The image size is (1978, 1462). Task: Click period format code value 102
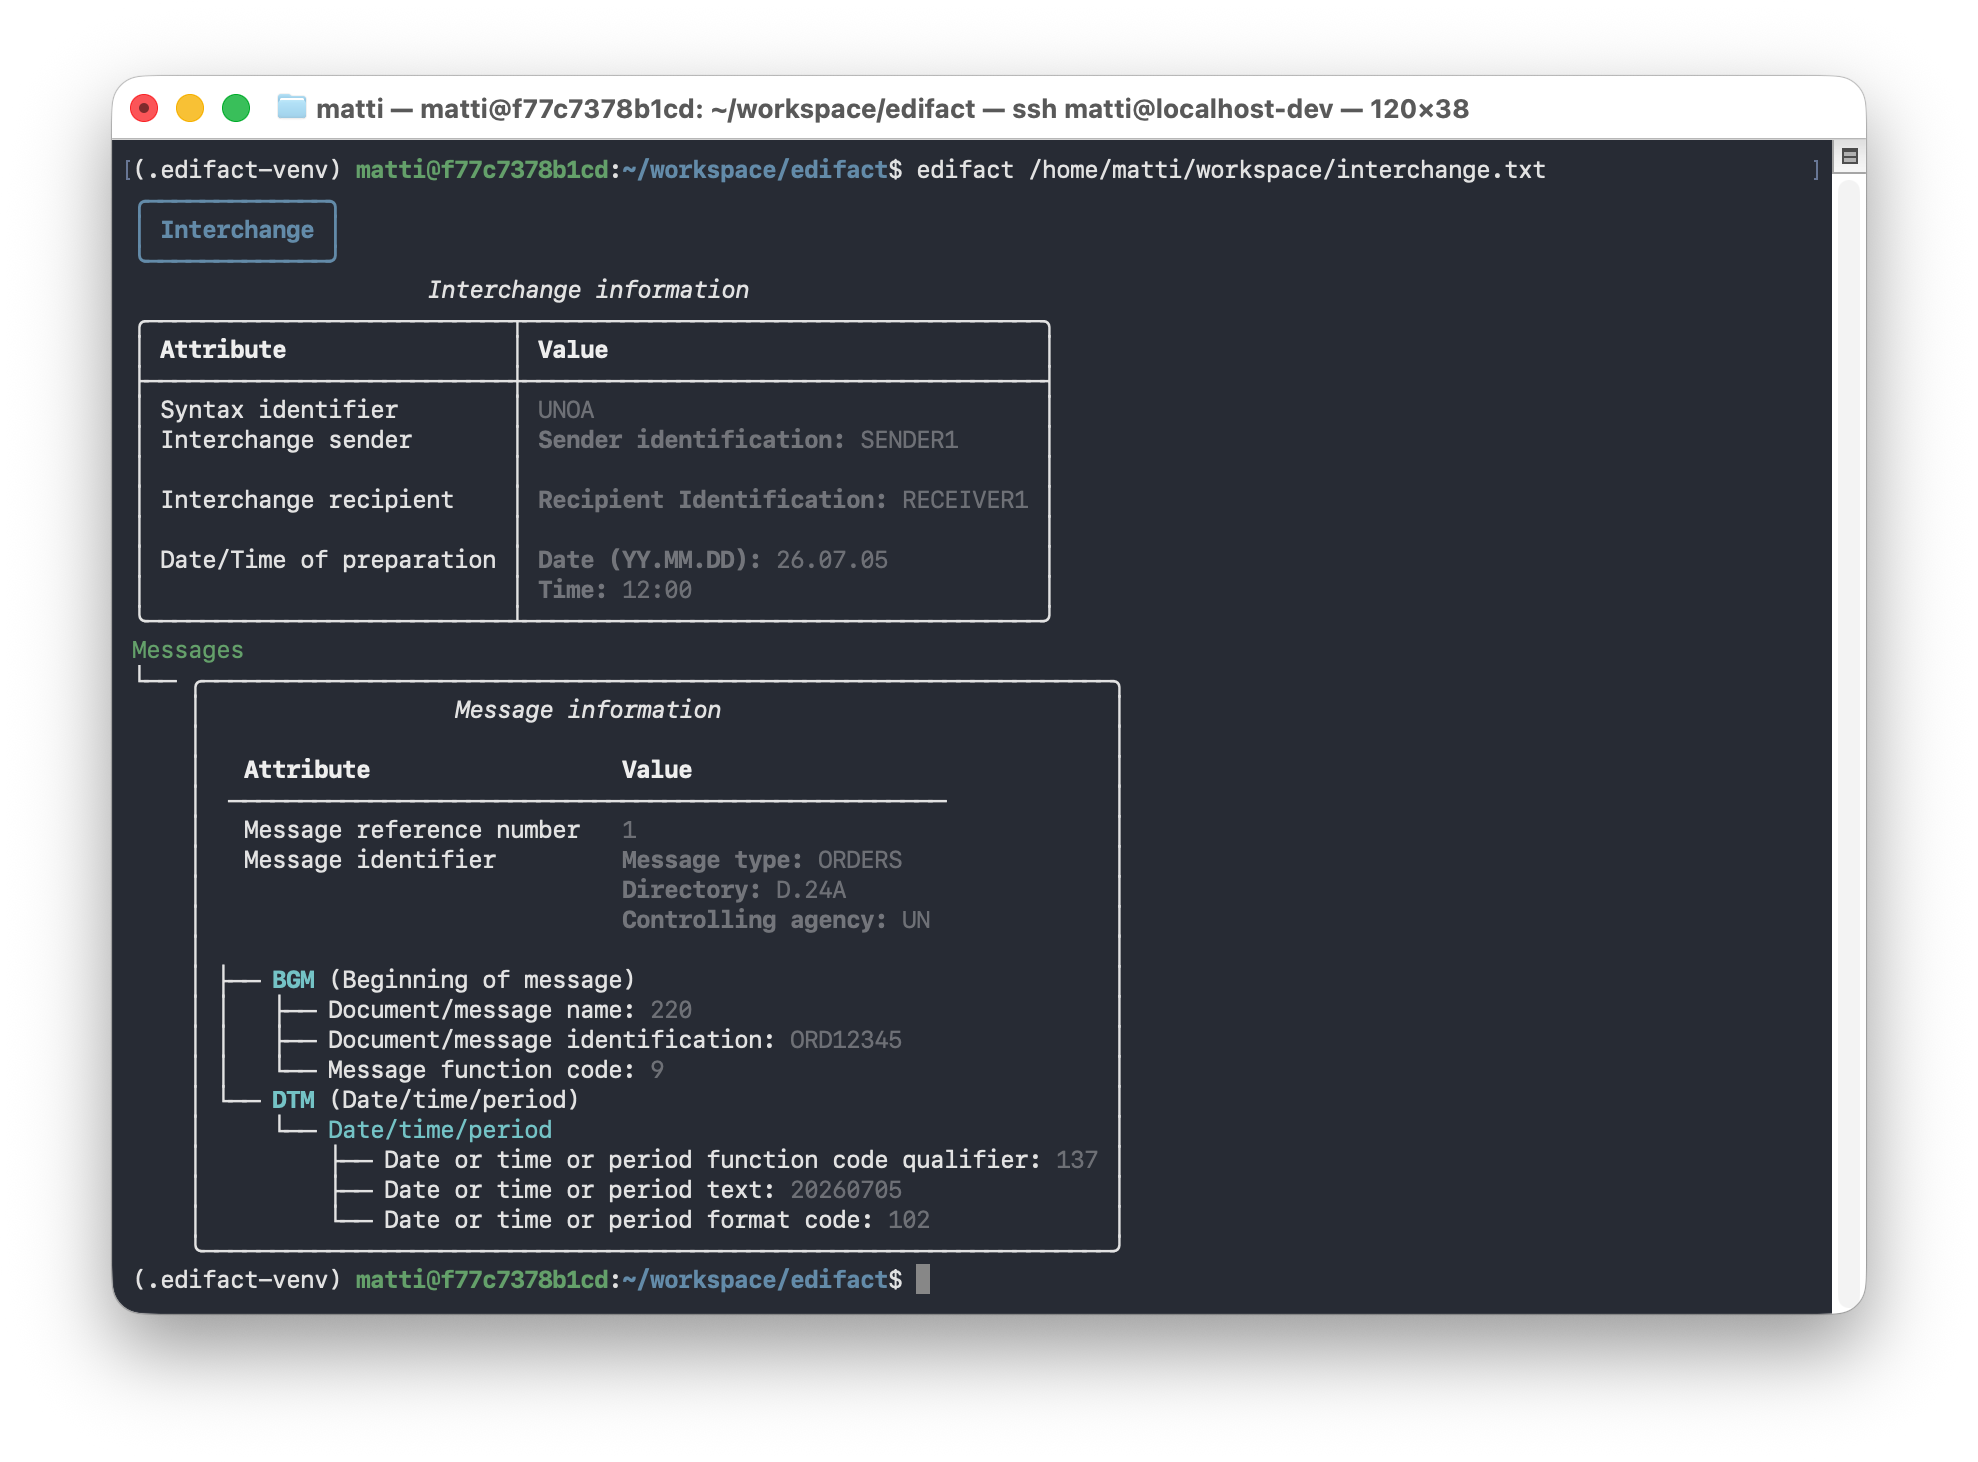pyautogui.click(x=909, y=1220)
